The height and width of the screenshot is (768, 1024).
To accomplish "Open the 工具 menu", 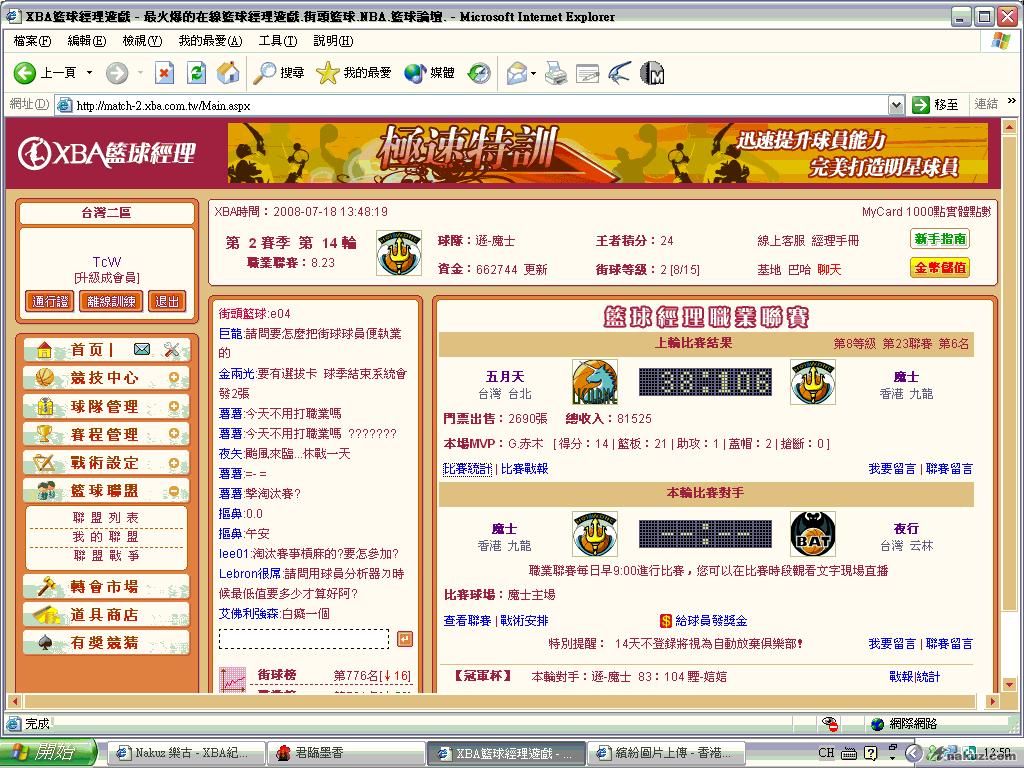I will click(x=278, y=41).
